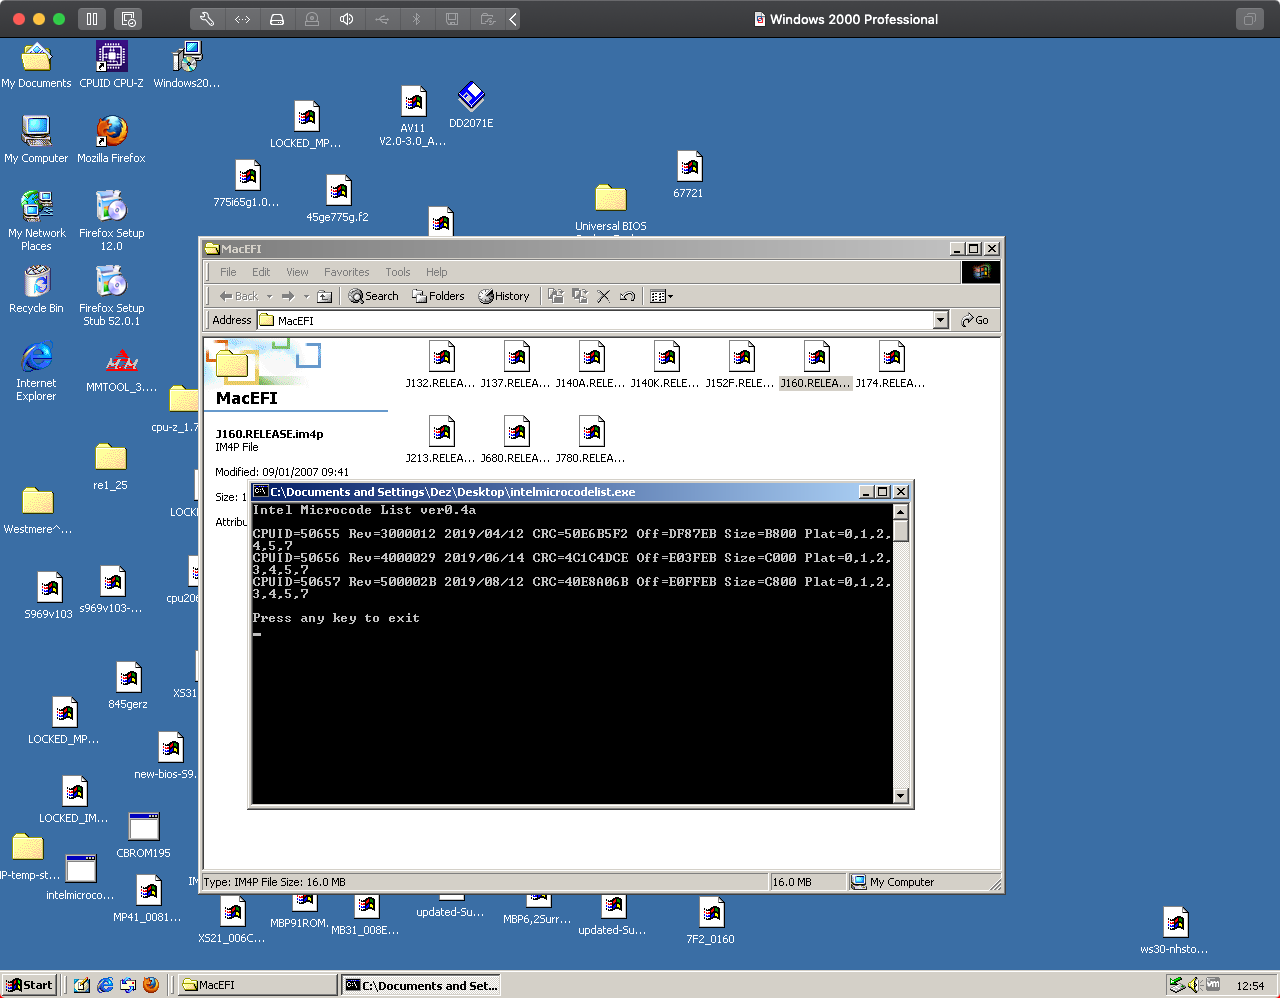Image resolution: width=1280 pixels, height=998 pixels.
Task: Click the History toolbar button
Action: pyautogui.click(x=504, y=296)
